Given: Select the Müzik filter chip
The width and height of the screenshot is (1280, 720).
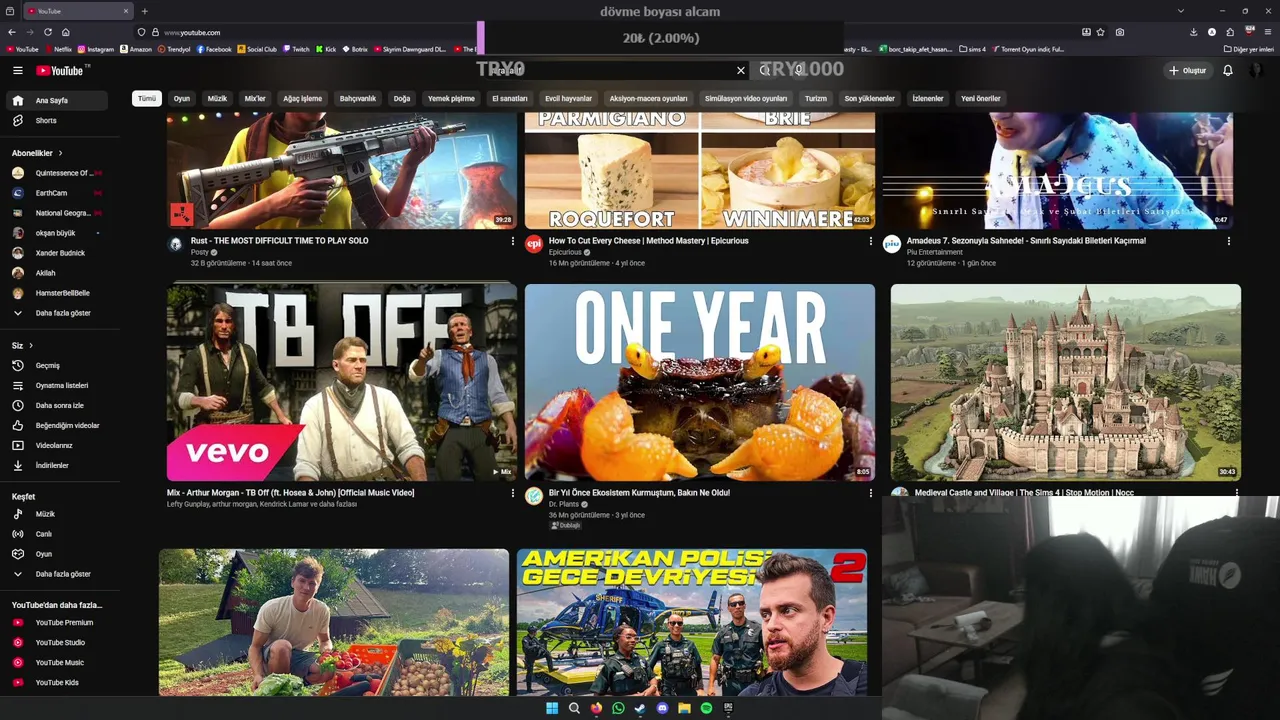Looking at the screenshot, I should 217,98.
